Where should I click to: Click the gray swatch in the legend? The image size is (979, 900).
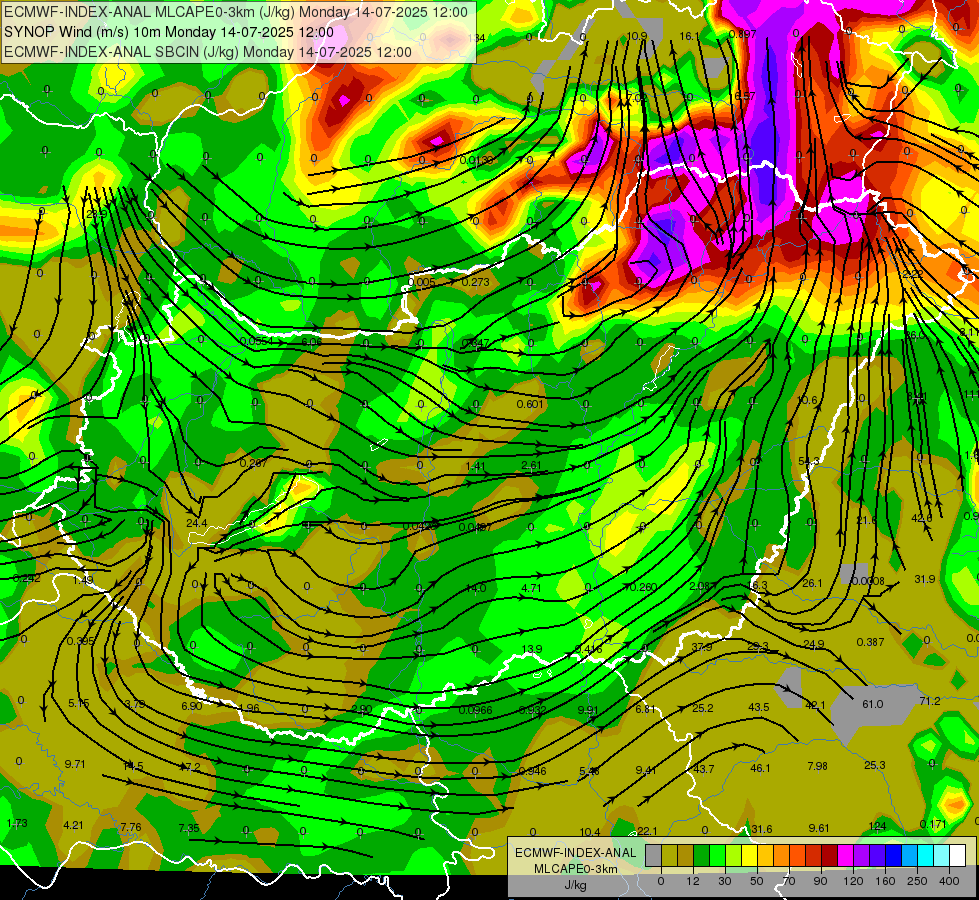pyautogui.click(x=653, y=855)
